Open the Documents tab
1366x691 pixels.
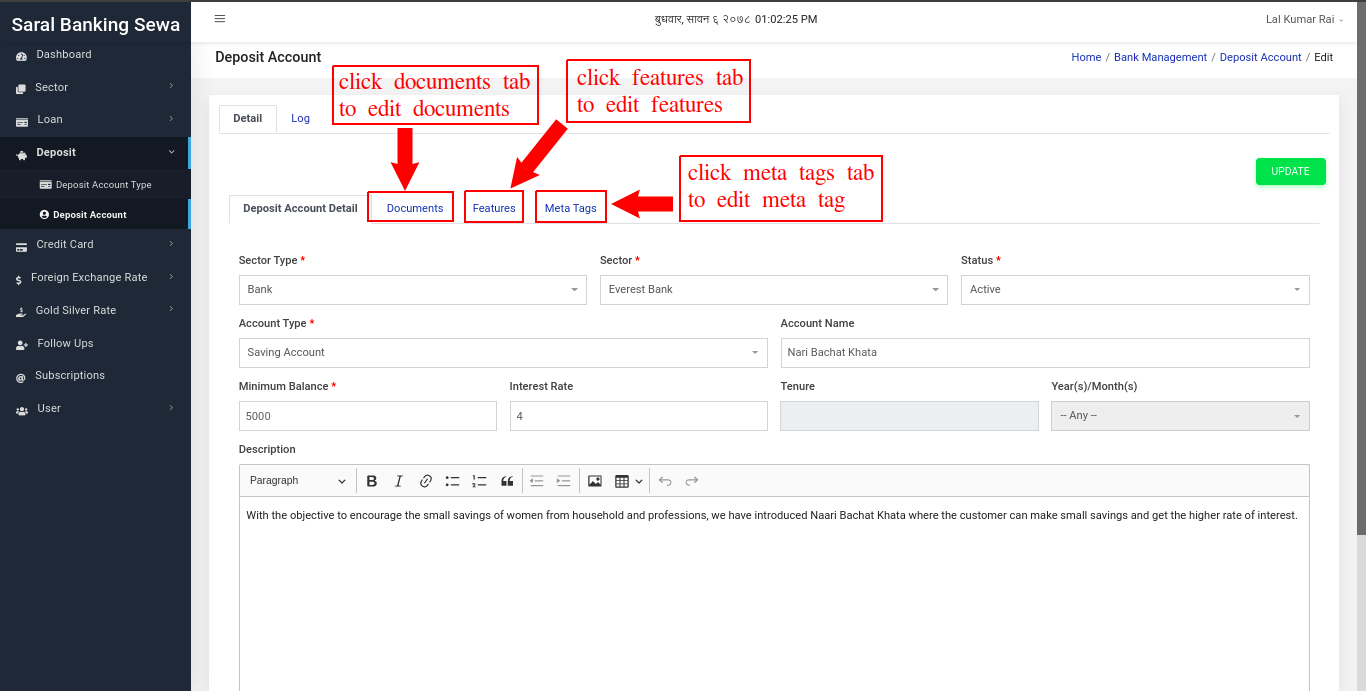[x=415, y=209]
